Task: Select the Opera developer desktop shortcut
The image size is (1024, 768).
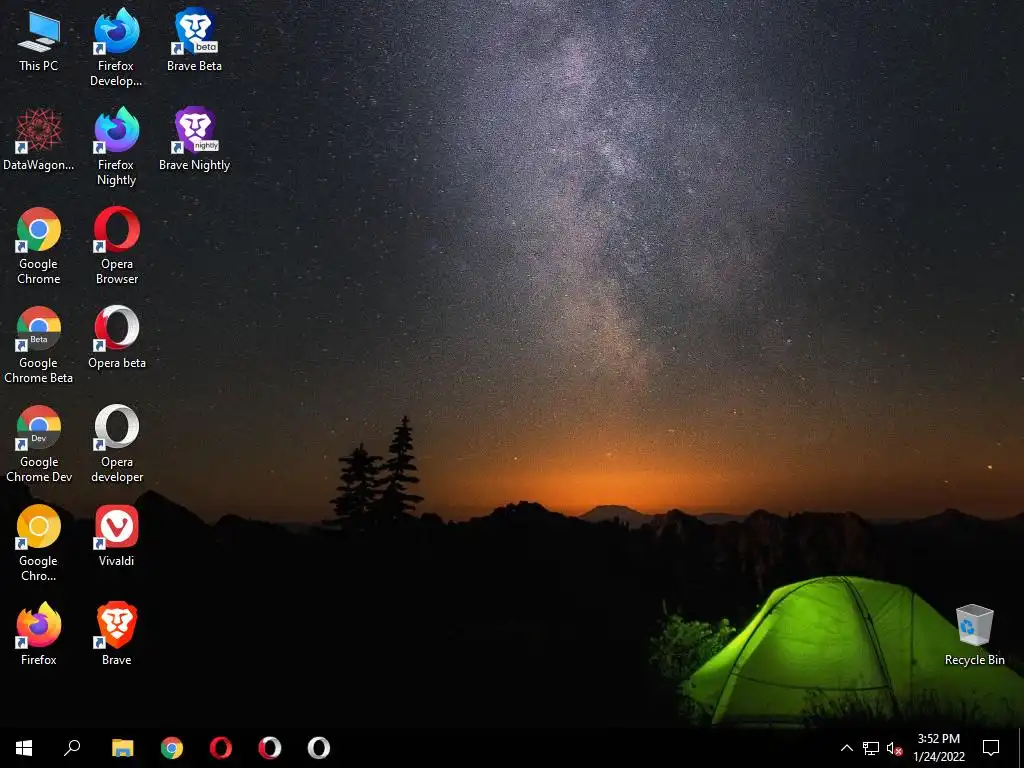Action: (117, 444)
